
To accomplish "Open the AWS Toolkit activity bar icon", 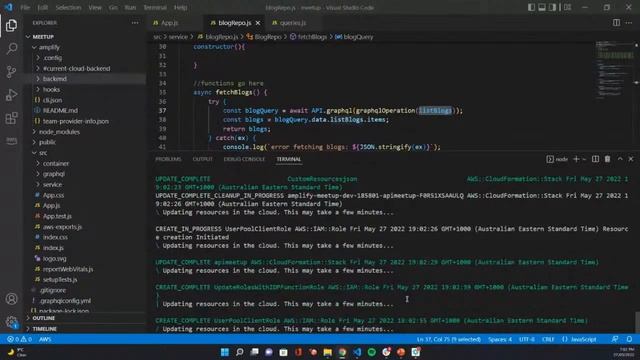I will (x=11, y=141).
